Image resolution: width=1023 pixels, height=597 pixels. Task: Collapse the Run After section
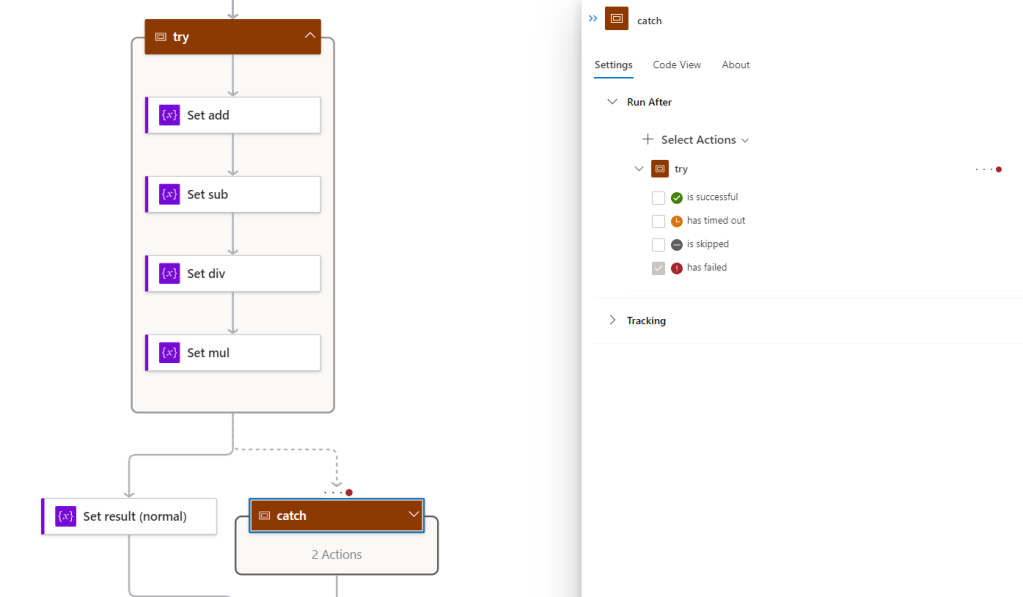tap(612, 102)
